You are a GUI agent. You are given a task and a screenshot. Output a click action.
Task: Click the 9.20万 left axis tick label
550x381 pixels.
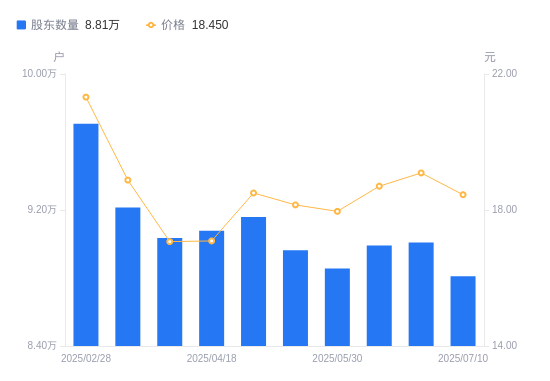click(x=42, y=209)
